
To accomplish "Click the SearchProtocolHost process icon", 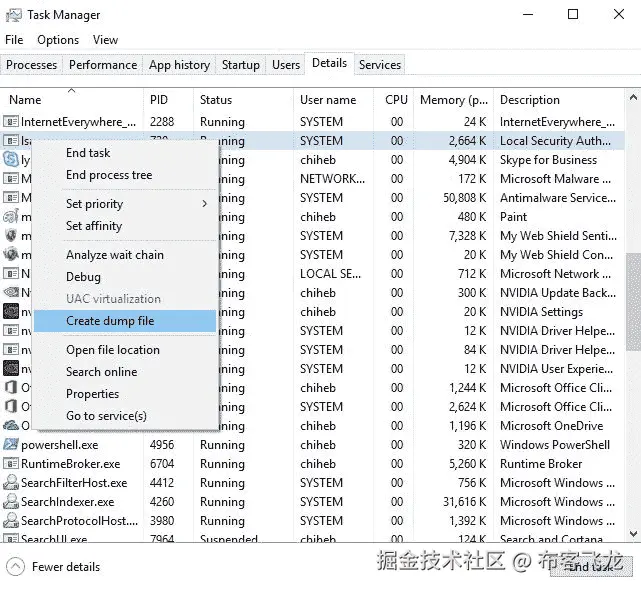I will click(11, 520).
